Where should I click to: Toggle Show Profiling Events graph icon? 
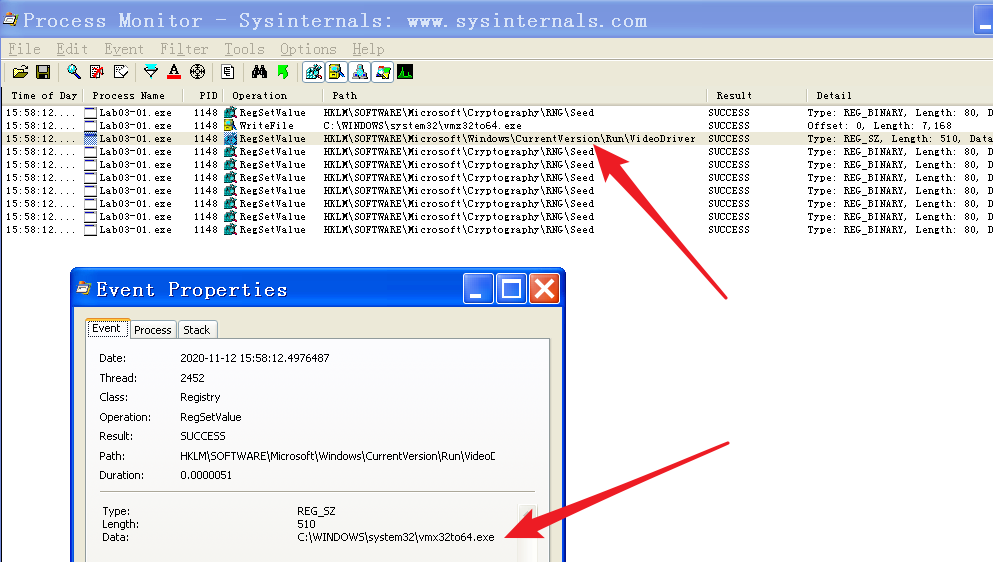tap(405, 72)
